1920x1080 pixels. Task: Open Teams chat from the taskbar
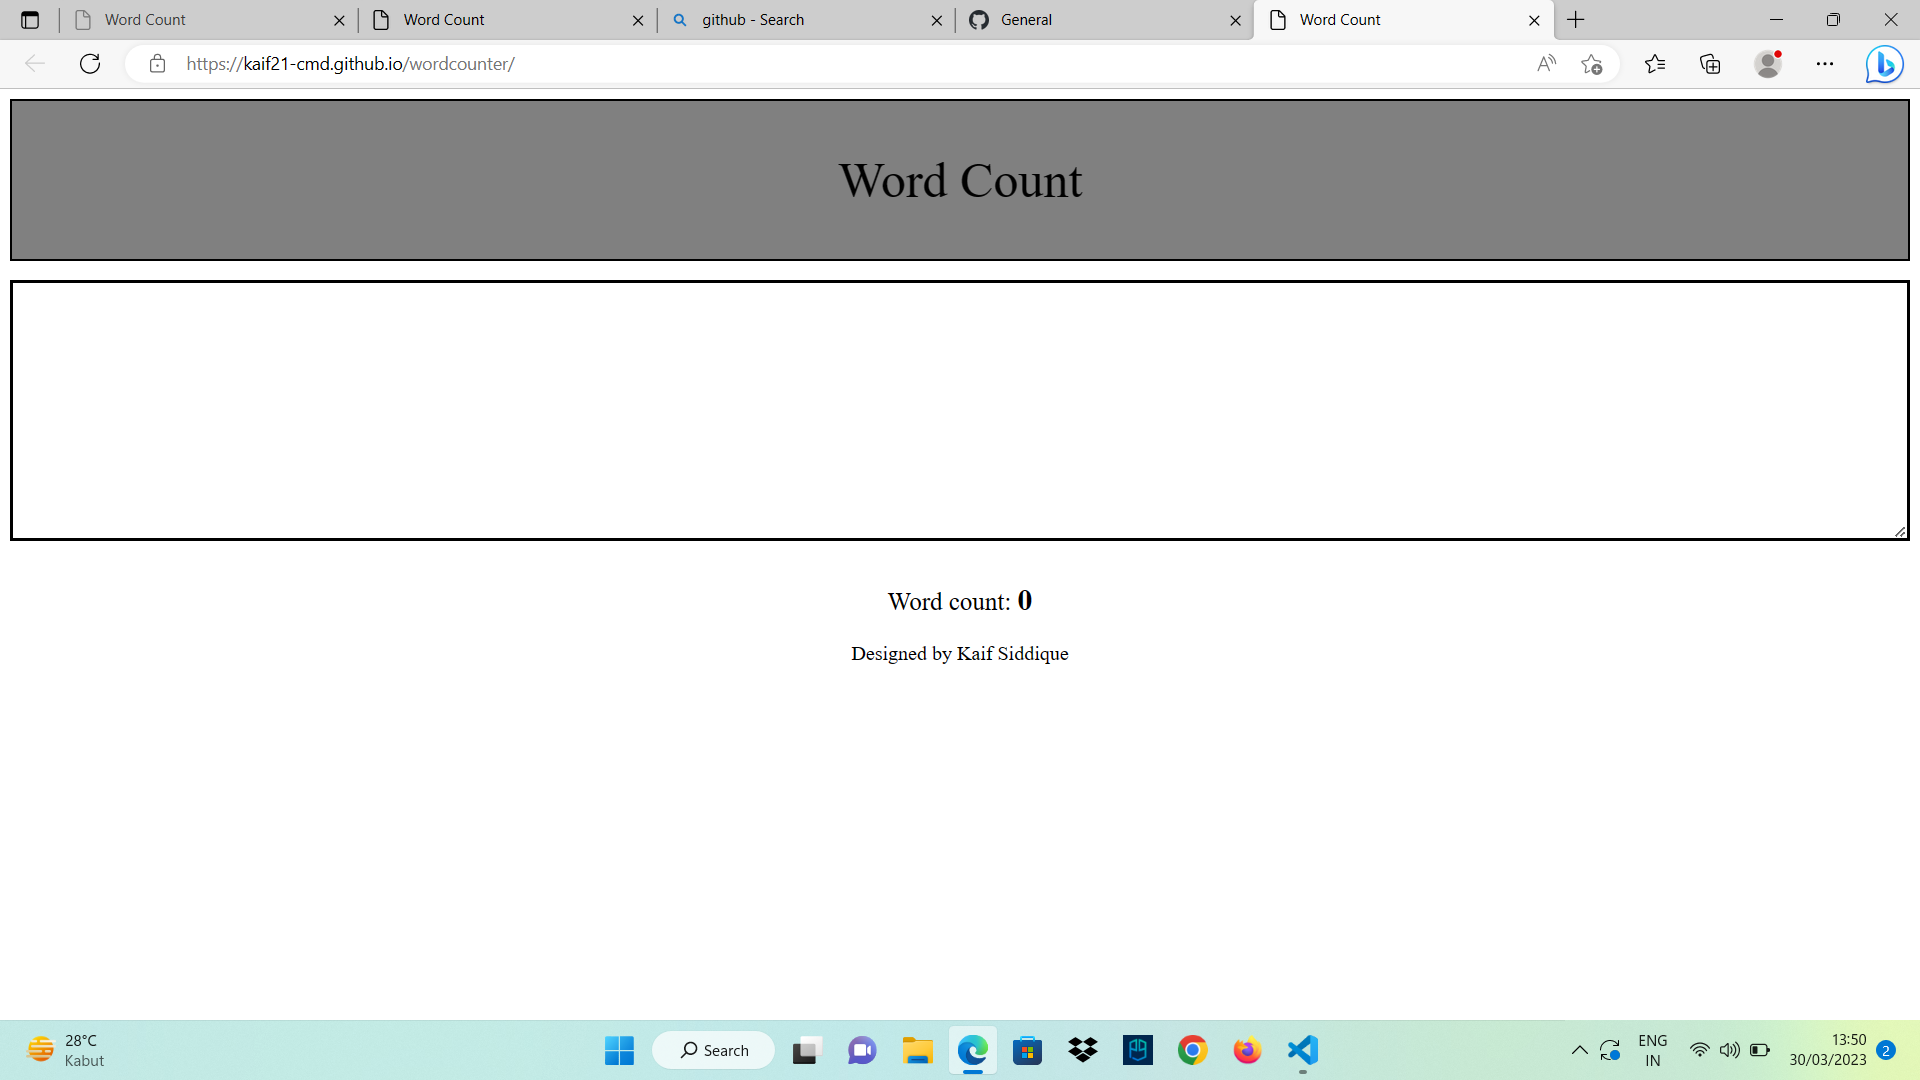861,1050
